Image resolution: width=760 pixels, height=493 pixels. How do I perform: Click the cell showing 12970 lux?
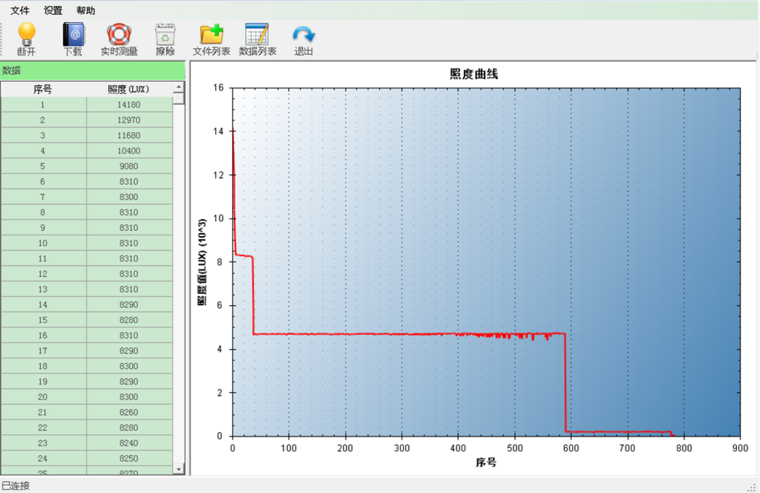click(x=128, y=120)
